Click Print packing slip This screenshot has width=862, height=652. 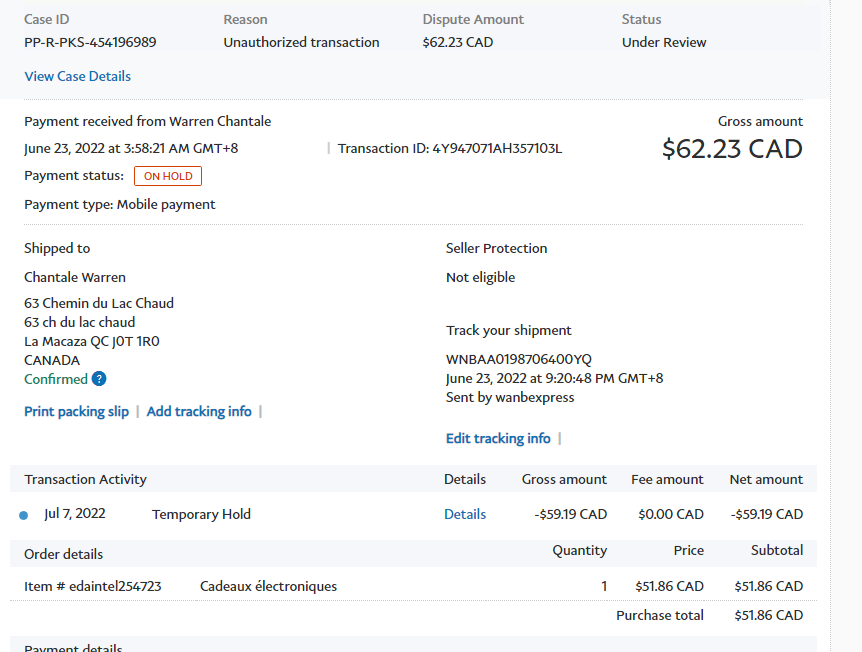tap(76, 411)
